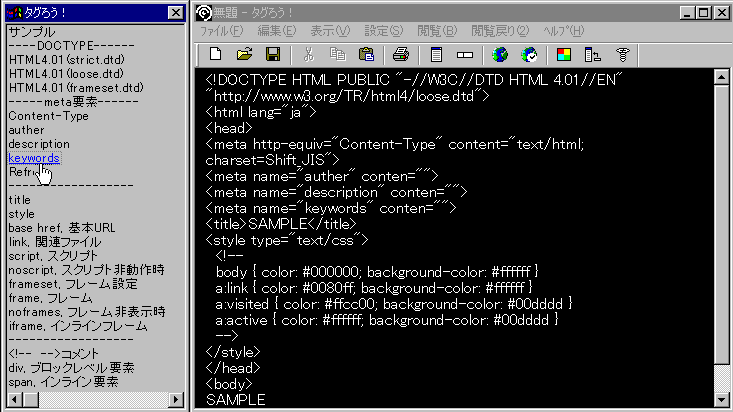Select link, 関連ファイル entry
The width and height of the screenshot is (733, 412).
[x=55, y=242]
